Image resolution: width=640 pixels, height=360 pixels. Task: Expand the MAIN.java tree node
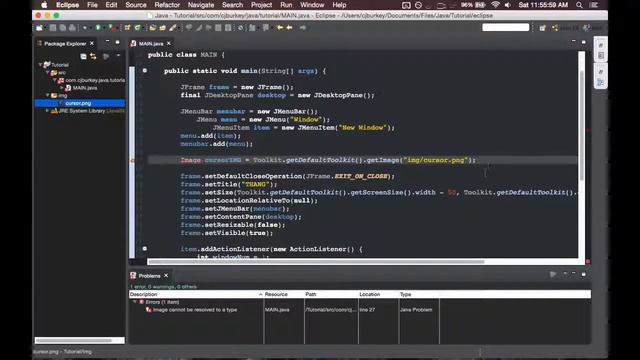tap(62, 88)
